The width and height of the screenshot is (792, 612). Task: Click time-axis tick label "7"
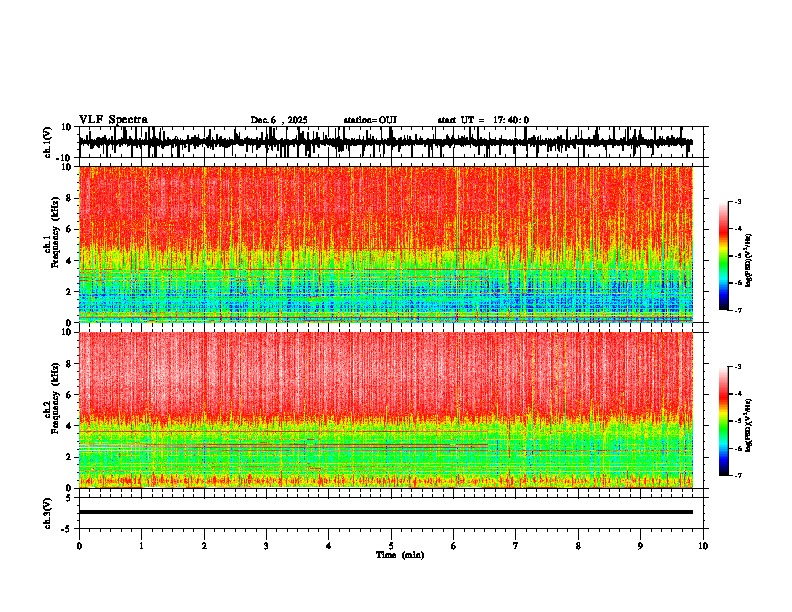click(516, 546)
